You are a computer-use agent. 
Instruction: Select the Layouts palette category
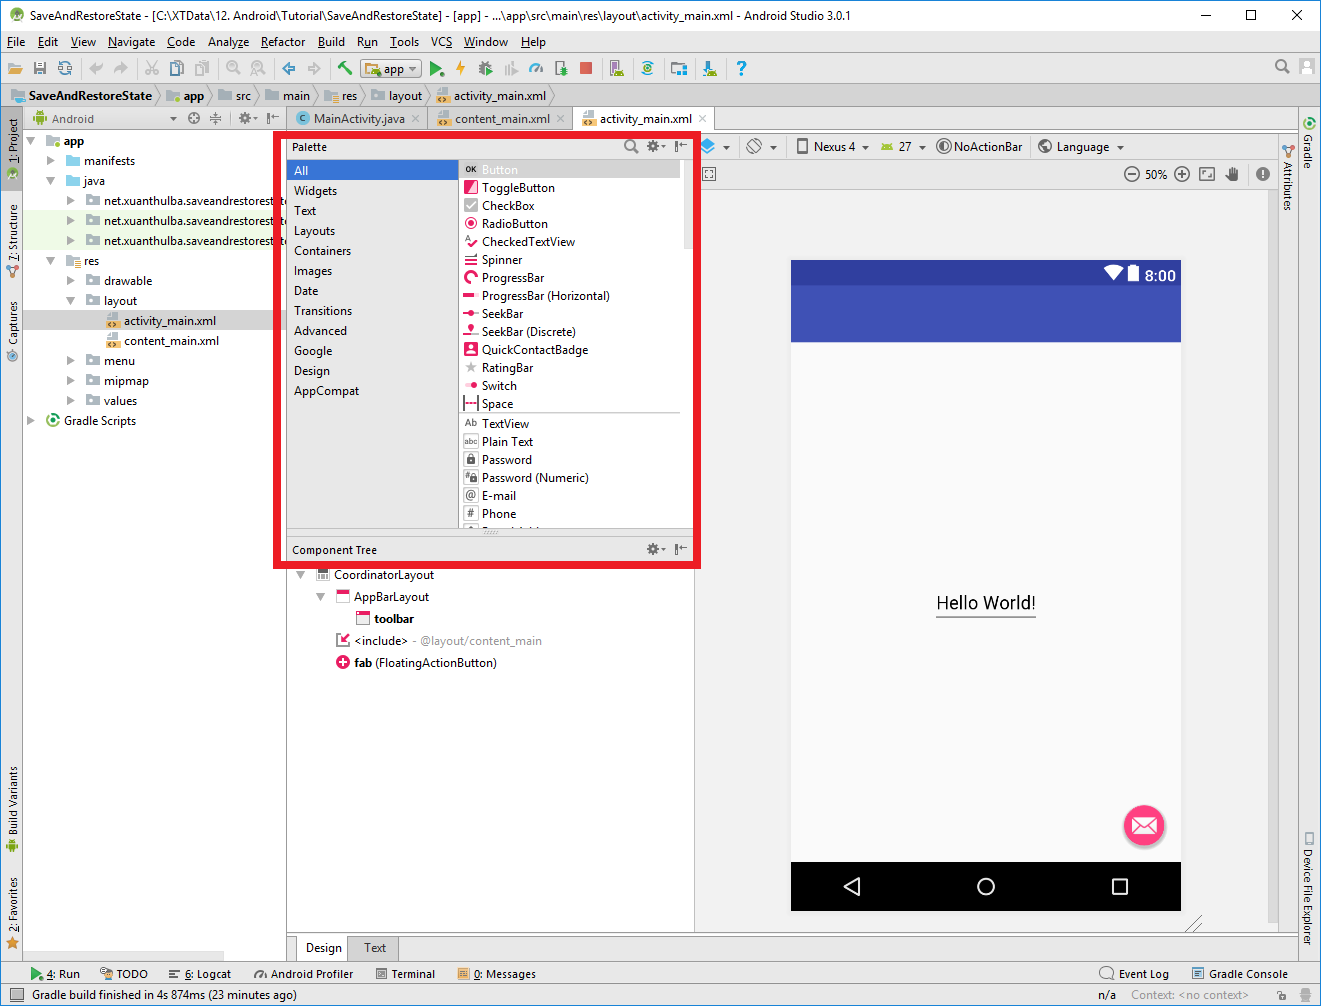(x=372, y=230)
